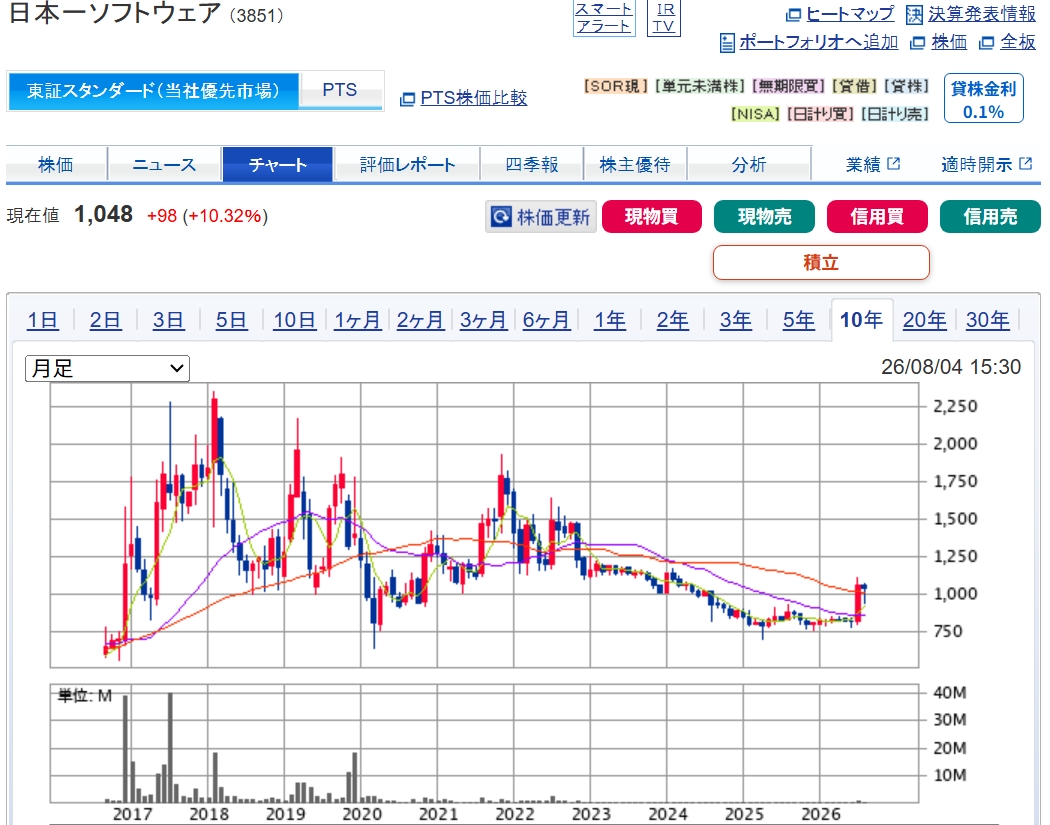This screenshot has width=1050, height=825.
Task: Select the 2年 chart range
Action: point(672,320)
